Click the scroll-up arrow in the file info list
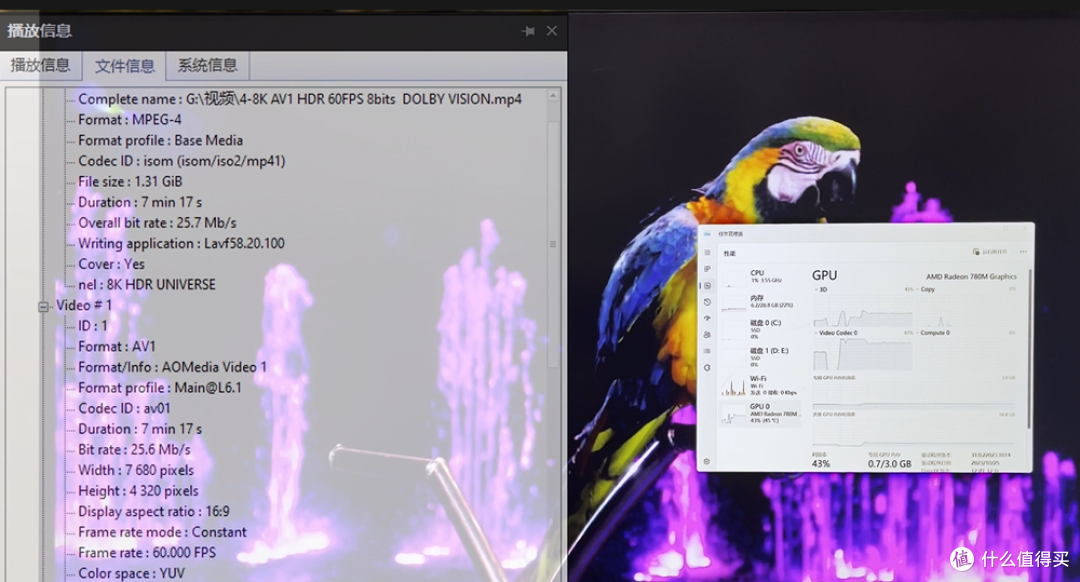 click(552, 96)
